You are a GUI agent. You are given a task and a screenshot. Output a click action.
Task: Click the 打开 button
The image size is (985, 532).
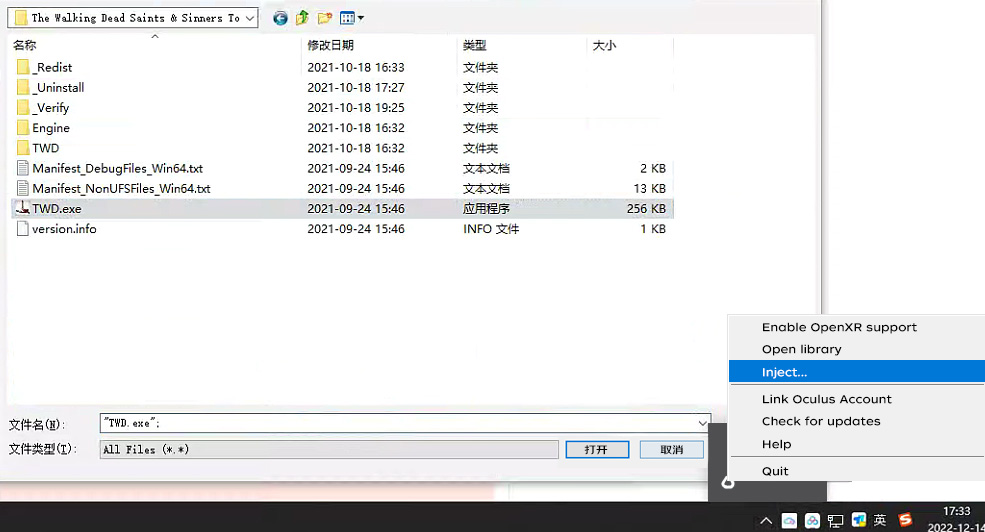tap(597, 450)
